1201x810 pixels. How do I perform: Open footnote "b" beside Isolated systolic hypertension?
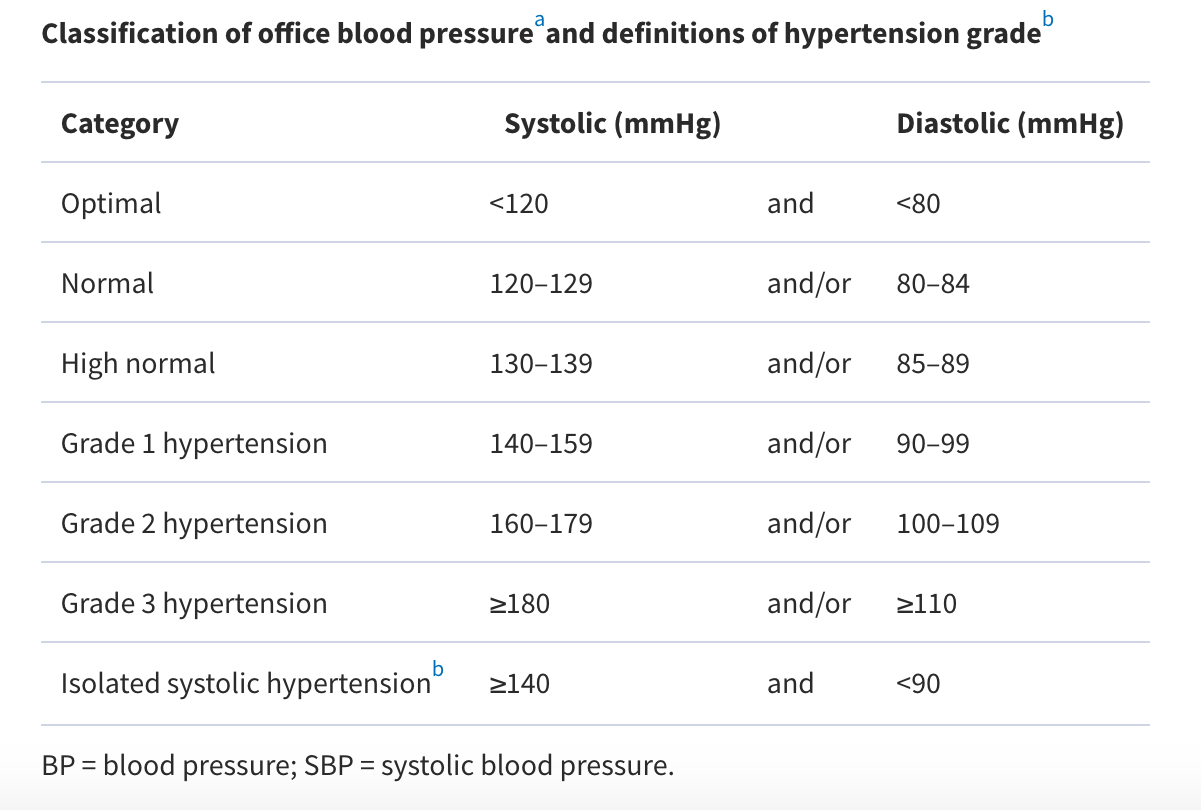pos(437,667)
